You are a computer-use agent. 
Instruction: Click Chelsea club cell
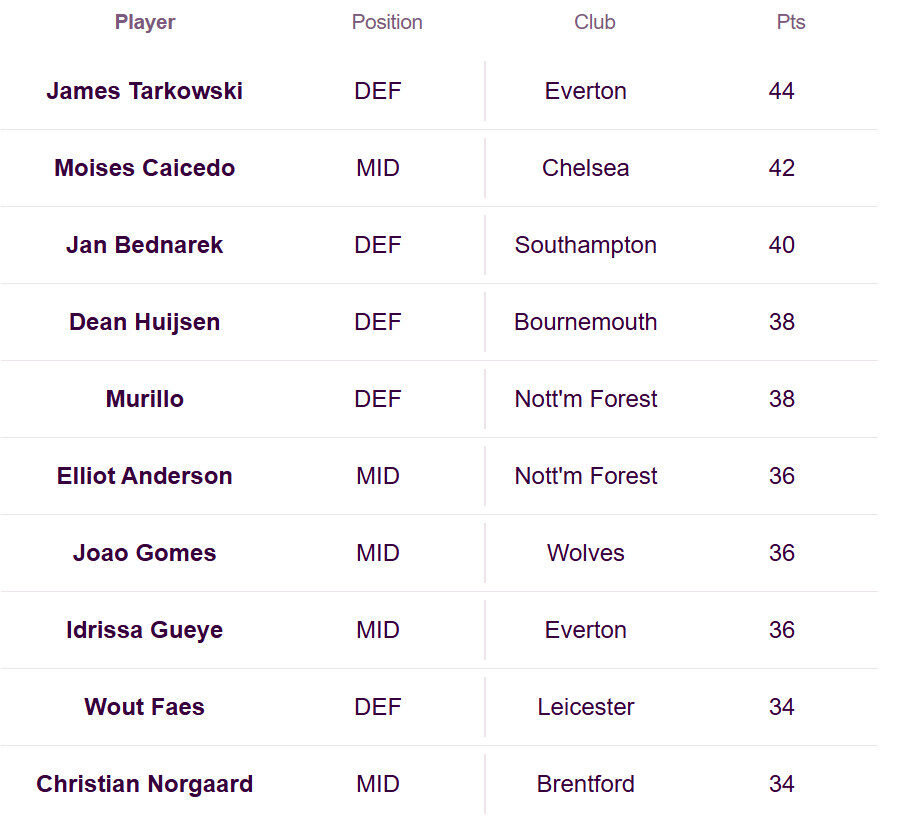click(586, 168)
